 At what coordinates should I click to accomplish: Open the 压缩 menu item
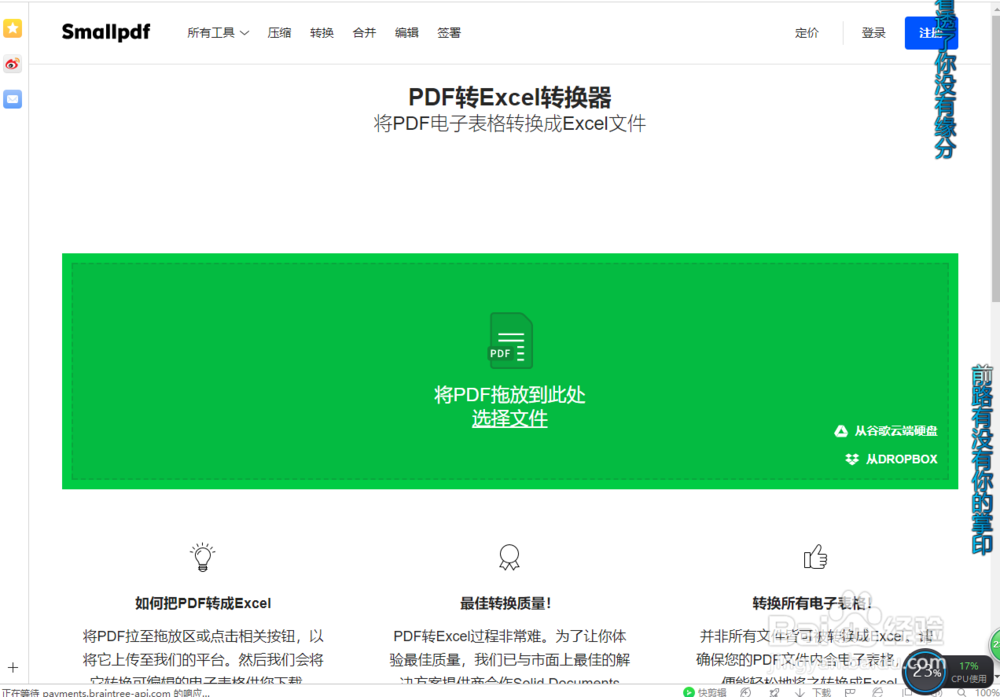[x=279, y=33]
